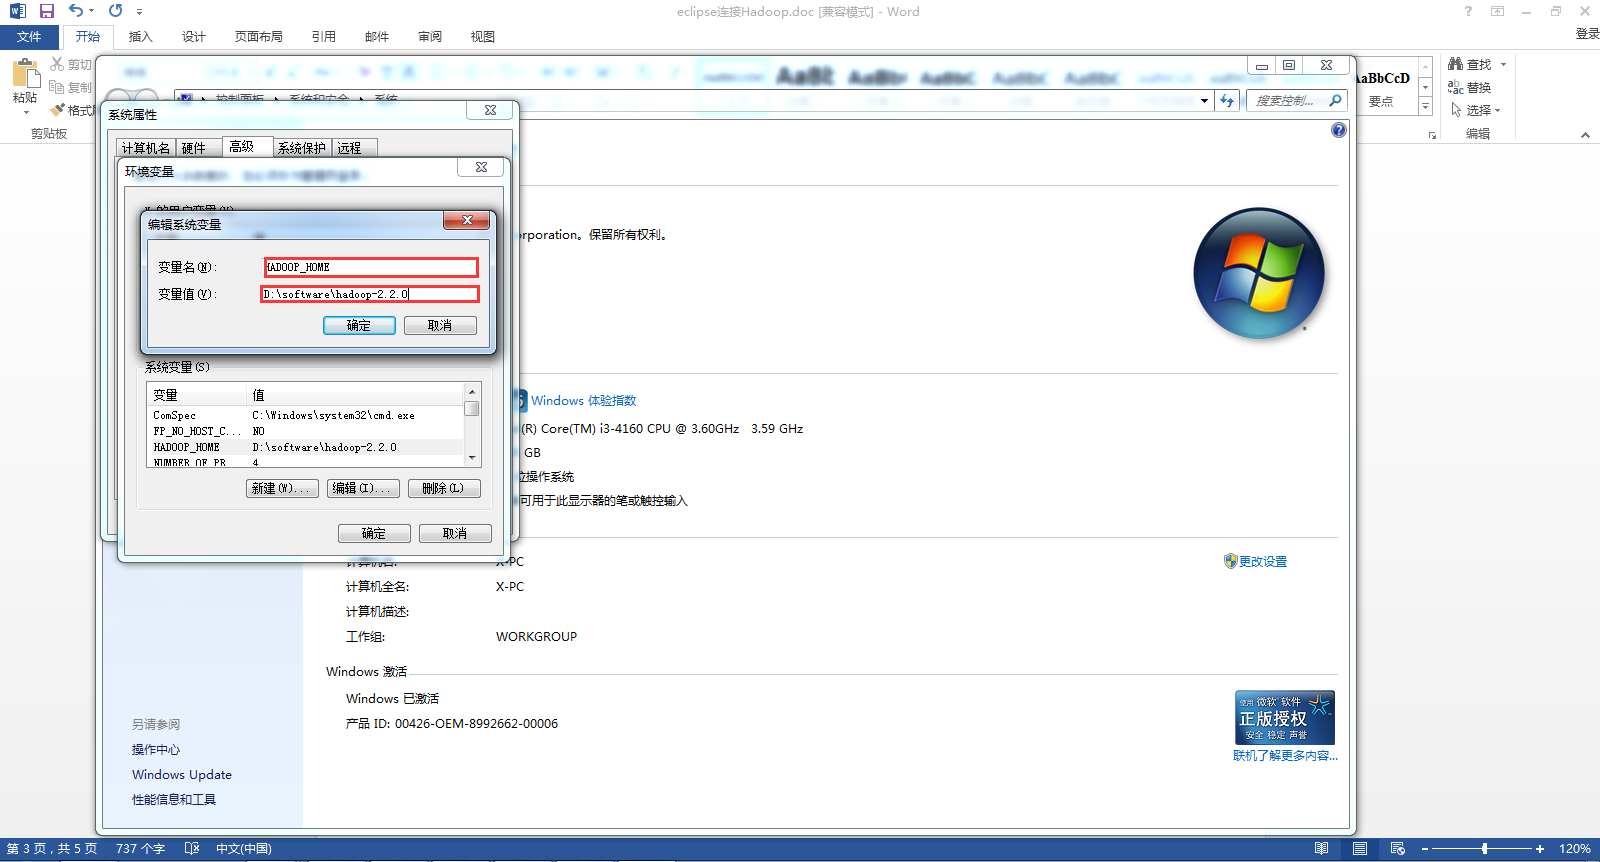Switch to 系统保护 tab in 系统属性
The width and height of the screenshot is (1600, 862).
302,148
